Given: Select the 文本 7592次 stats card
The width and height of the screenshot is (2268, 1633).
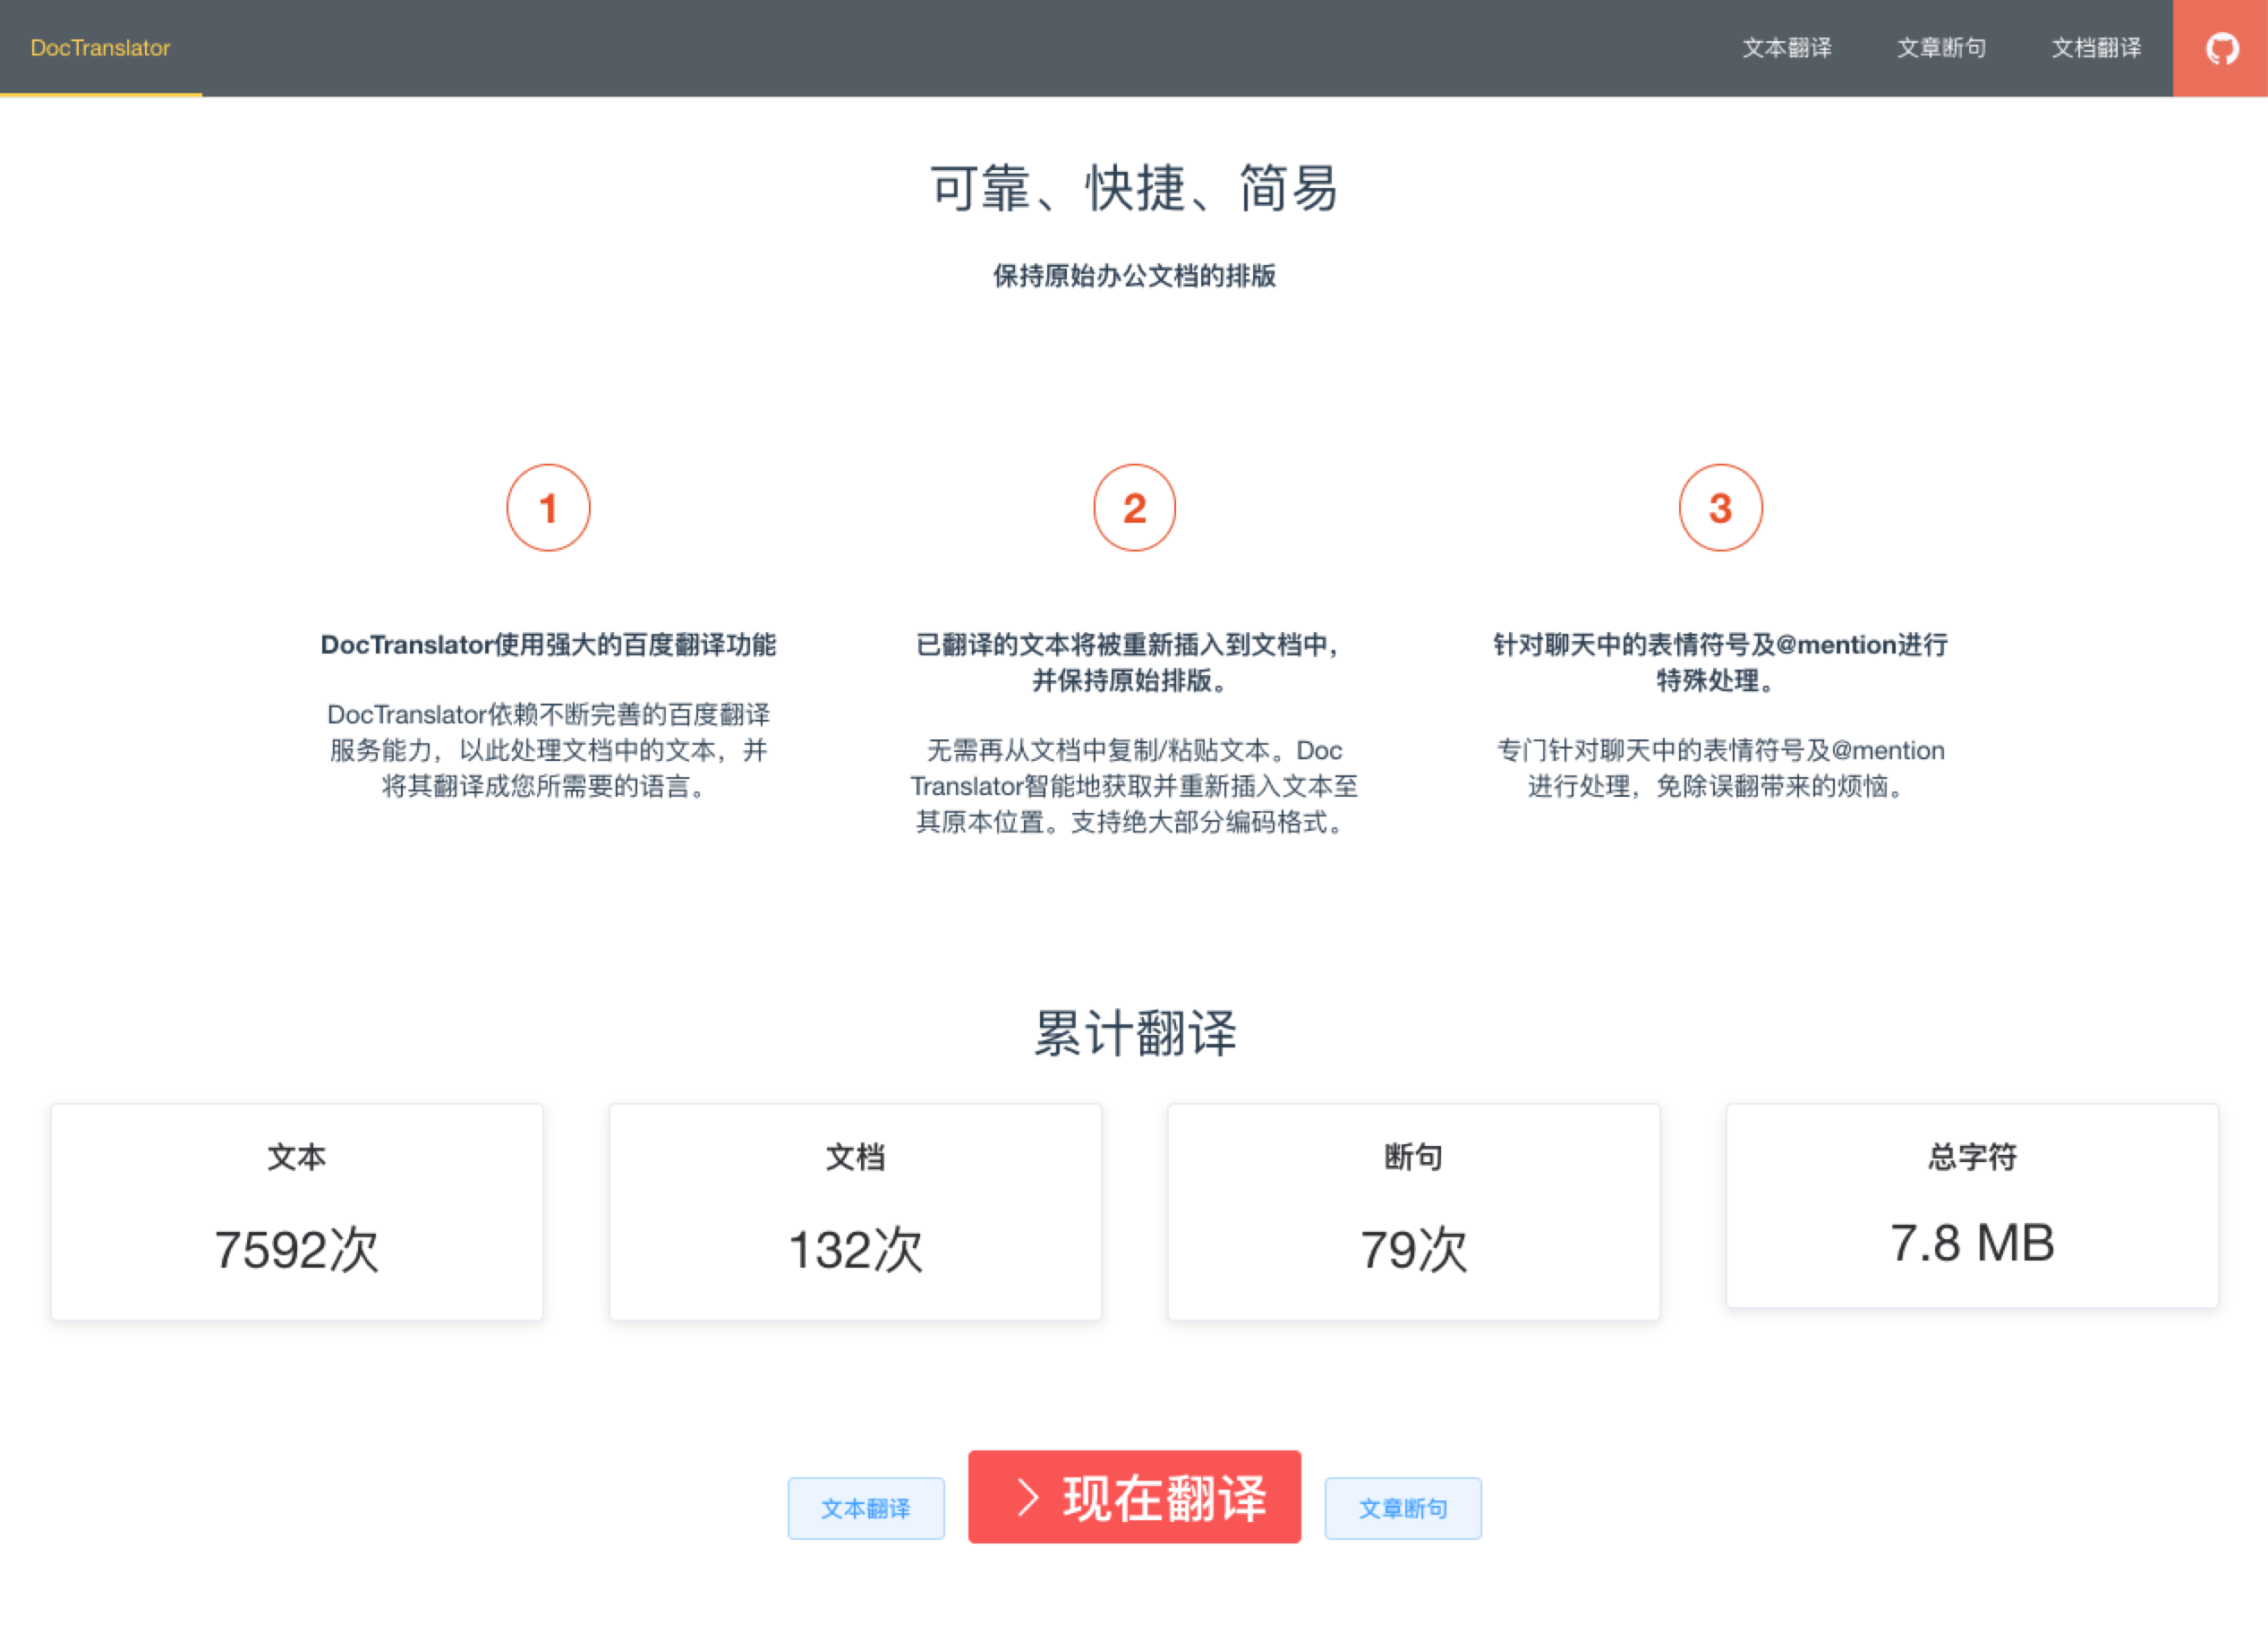Looking at the screenshot, I should pyautogui.click(x=297, y=1211).
